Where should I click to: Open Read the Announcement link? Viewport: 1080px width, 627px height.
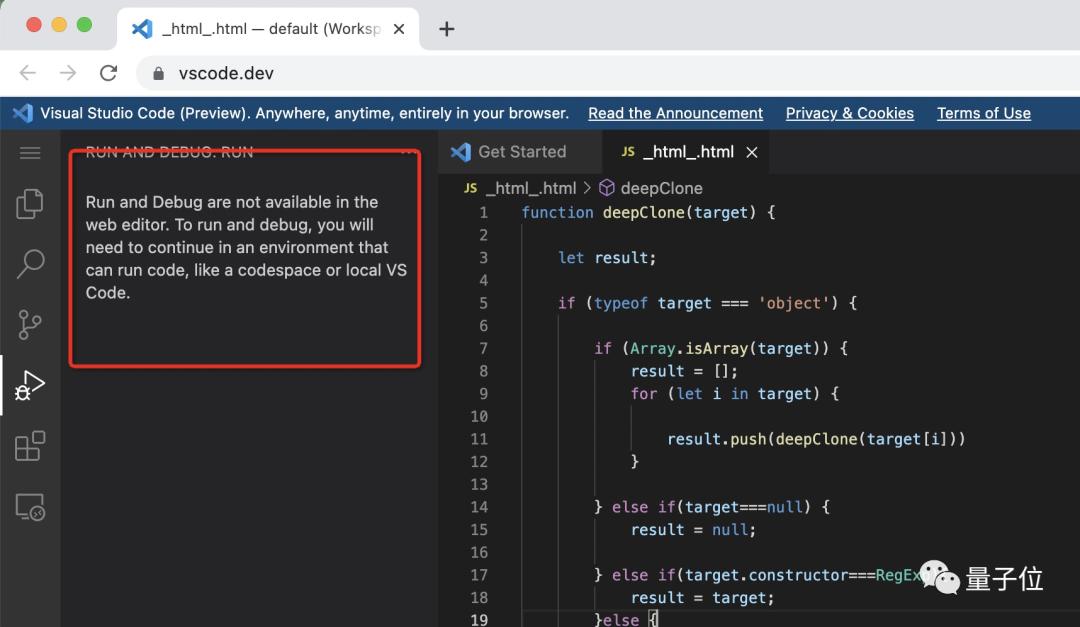675,113
